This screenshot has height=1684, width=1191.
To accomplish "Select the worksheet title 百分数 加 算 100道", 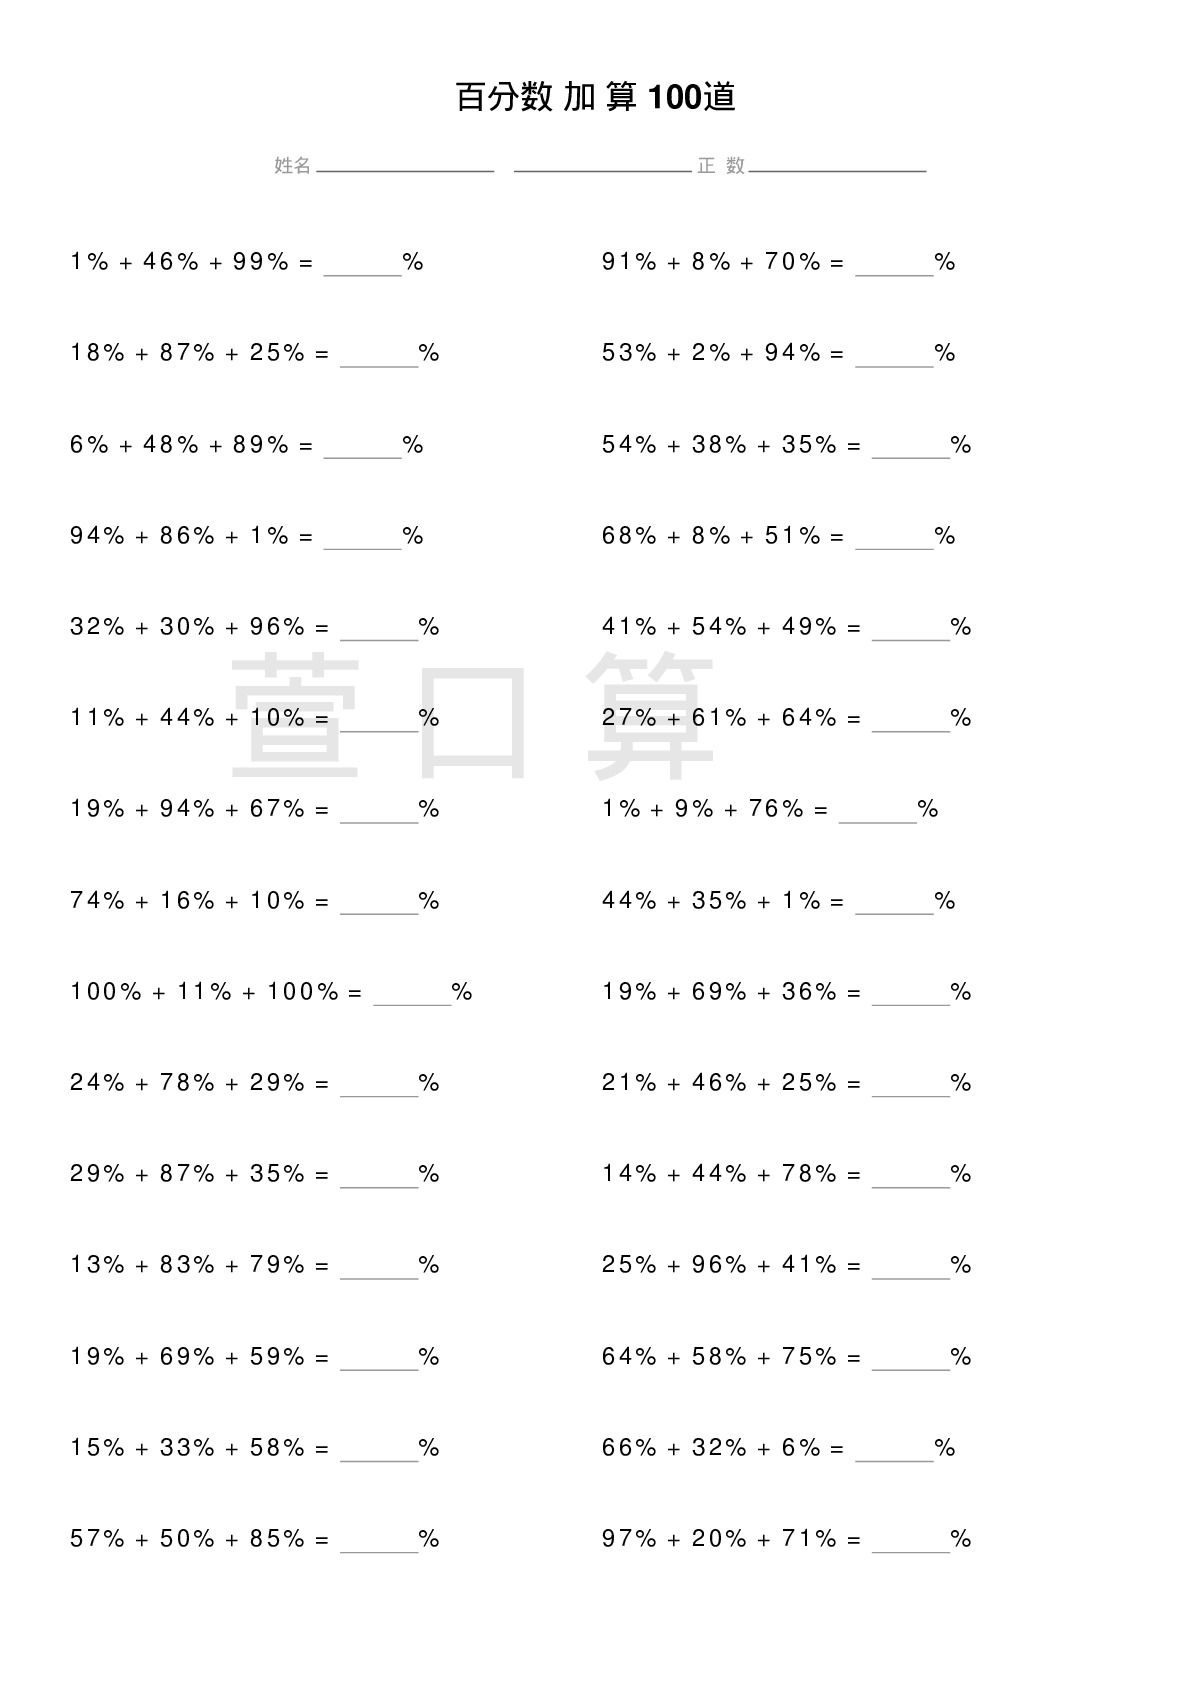I will coord(596,97).
